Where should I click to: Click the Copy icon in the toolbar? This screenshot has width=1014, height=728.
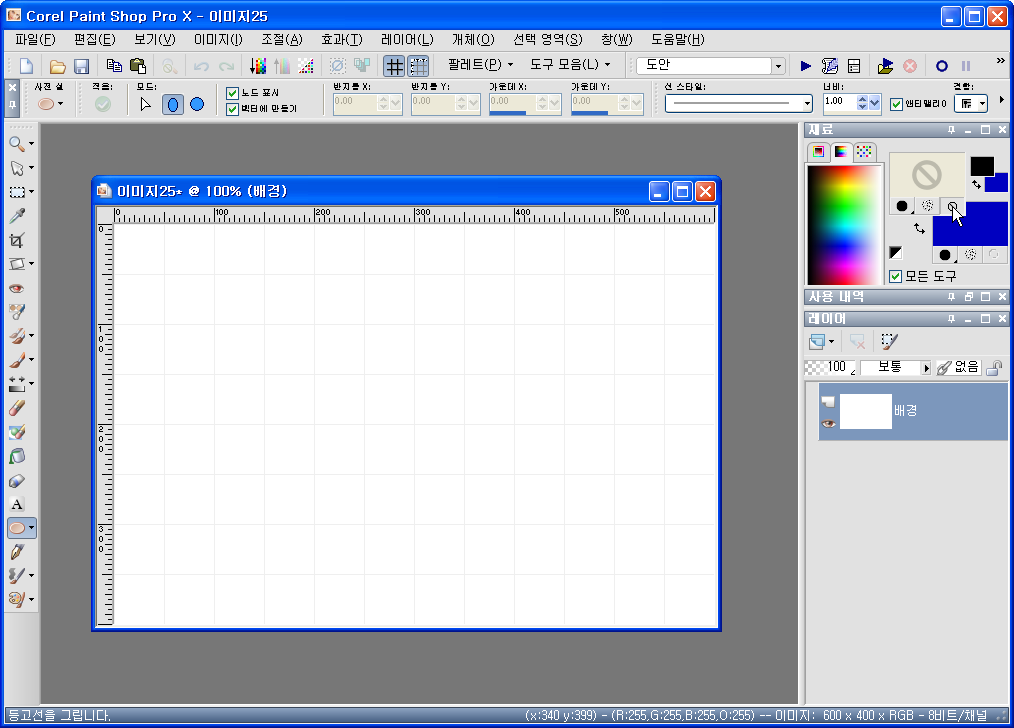[114, 65]
